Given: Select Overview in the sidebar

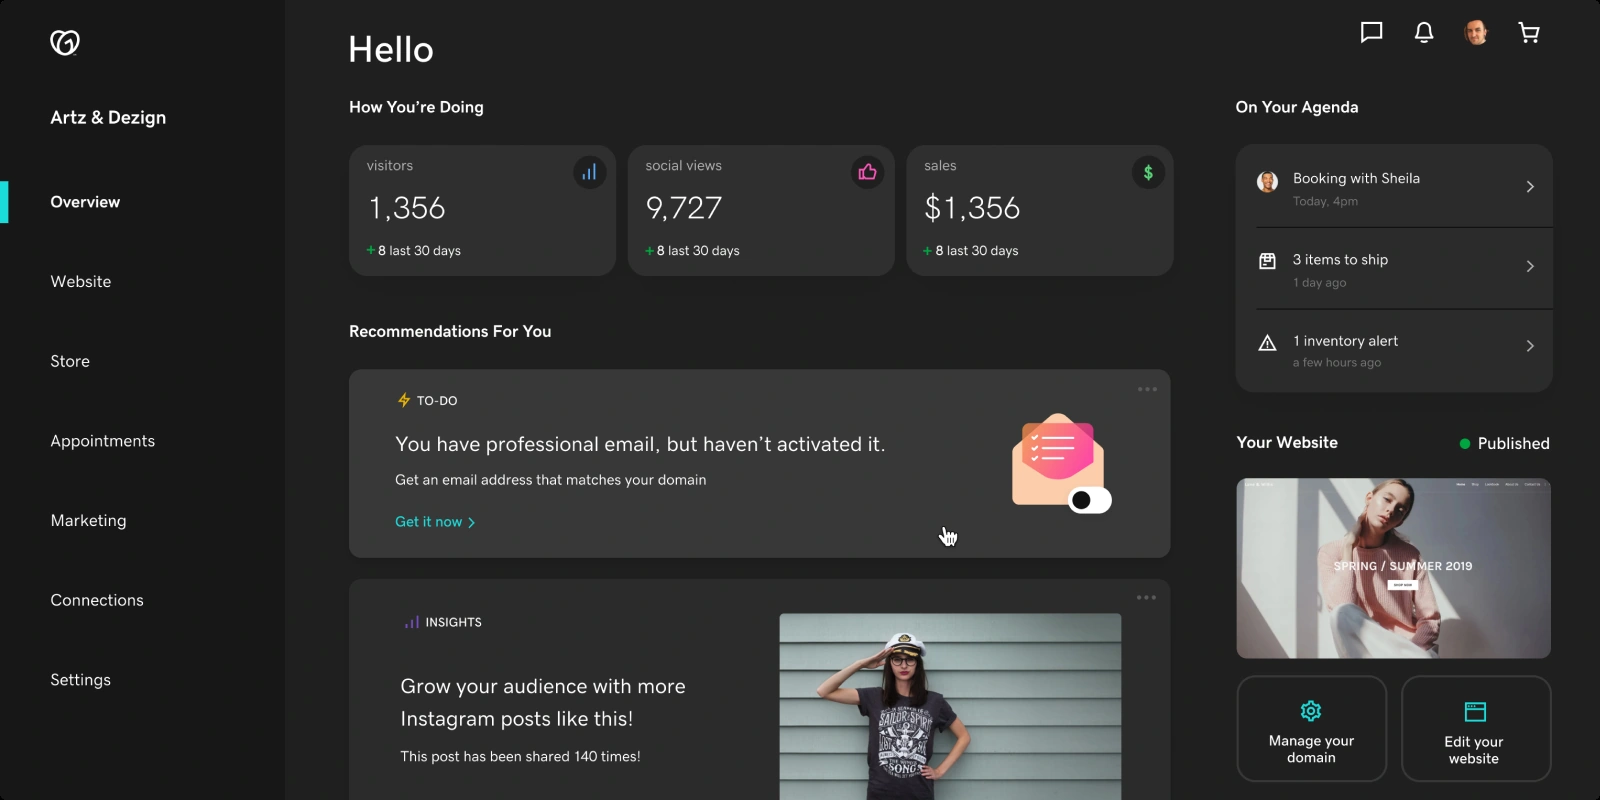Looking at the screenshot, I should [x=85, y=202].
